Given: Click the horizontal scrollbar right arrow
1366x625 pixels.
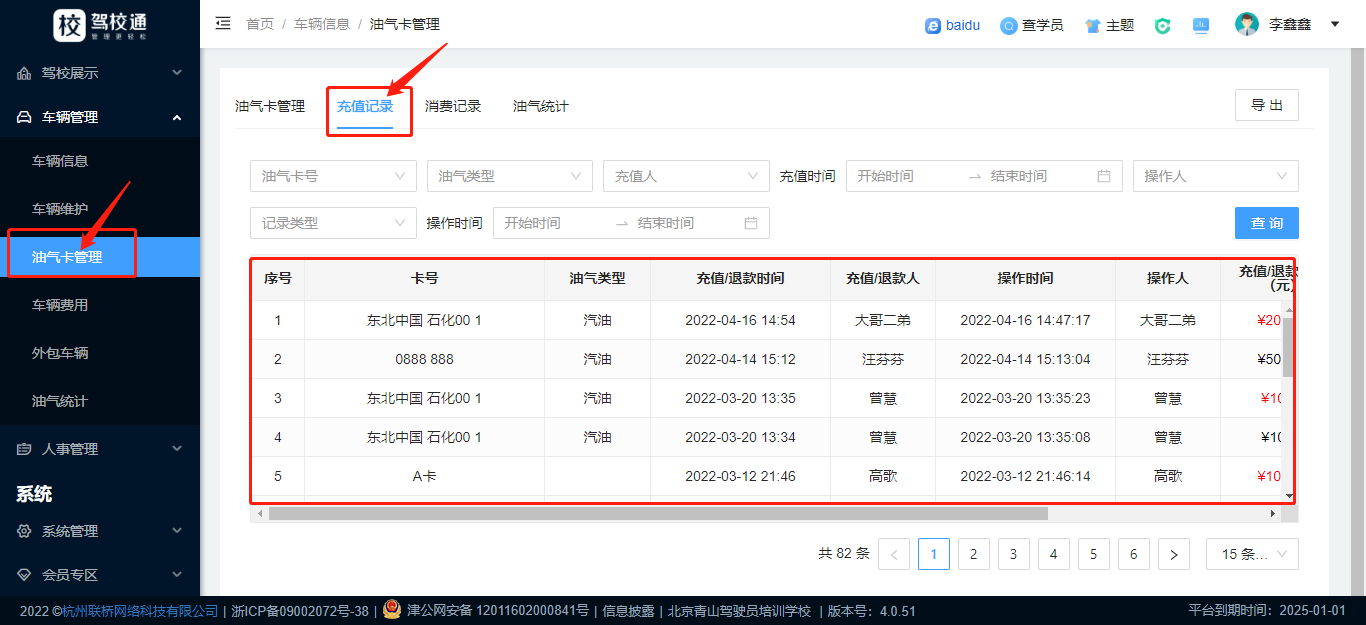Looking at the screenshot, I should click(x=1273, y=514).
